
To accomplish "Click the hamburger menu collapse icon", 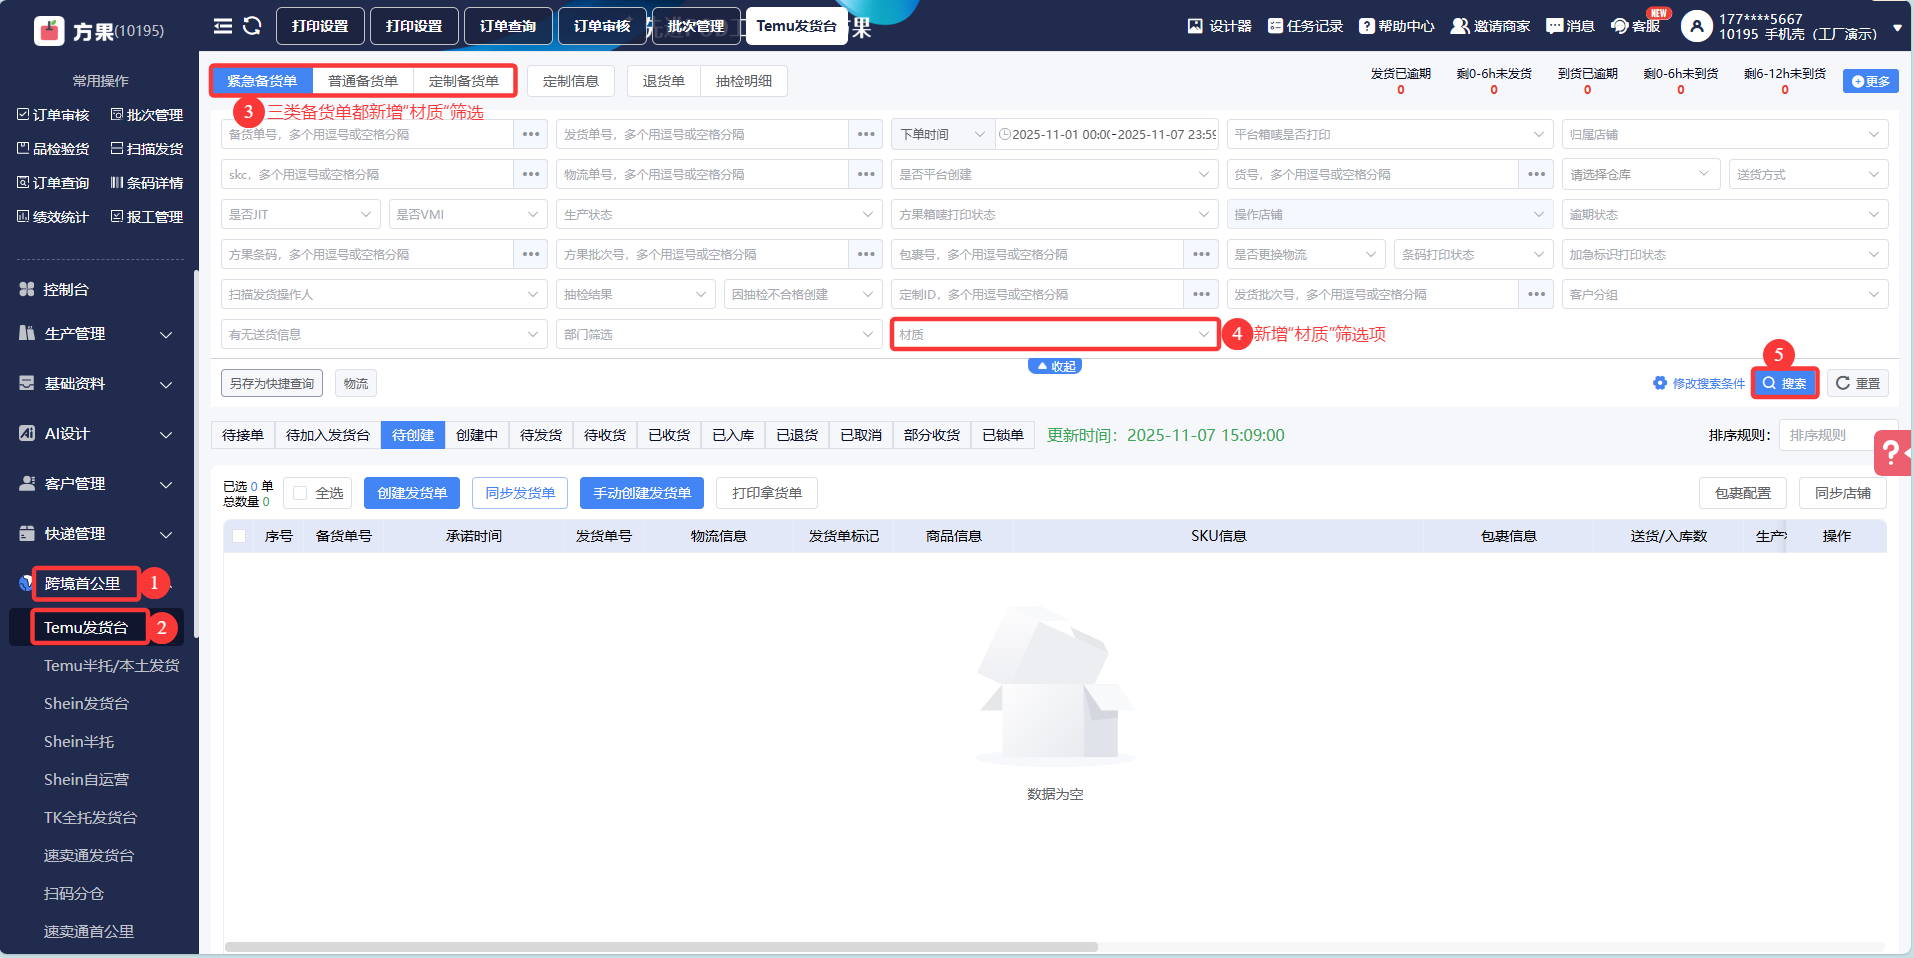I will coord(223,26).
